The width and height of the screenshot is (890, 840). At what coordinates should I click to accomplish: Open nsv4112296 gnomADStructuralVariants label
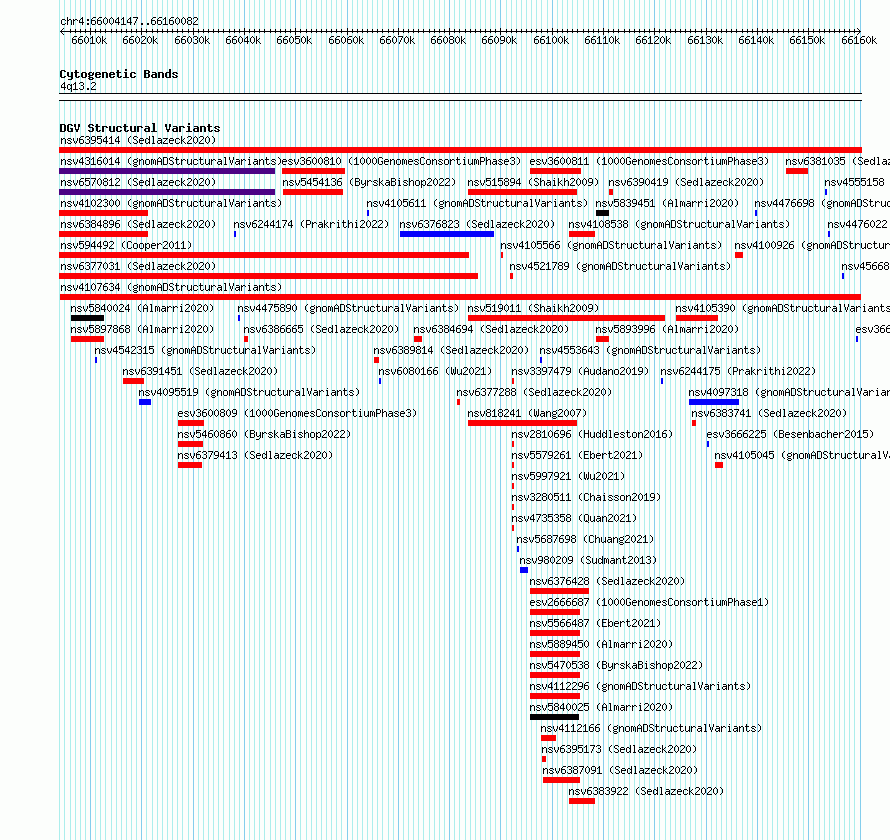[x=640, y=686]
